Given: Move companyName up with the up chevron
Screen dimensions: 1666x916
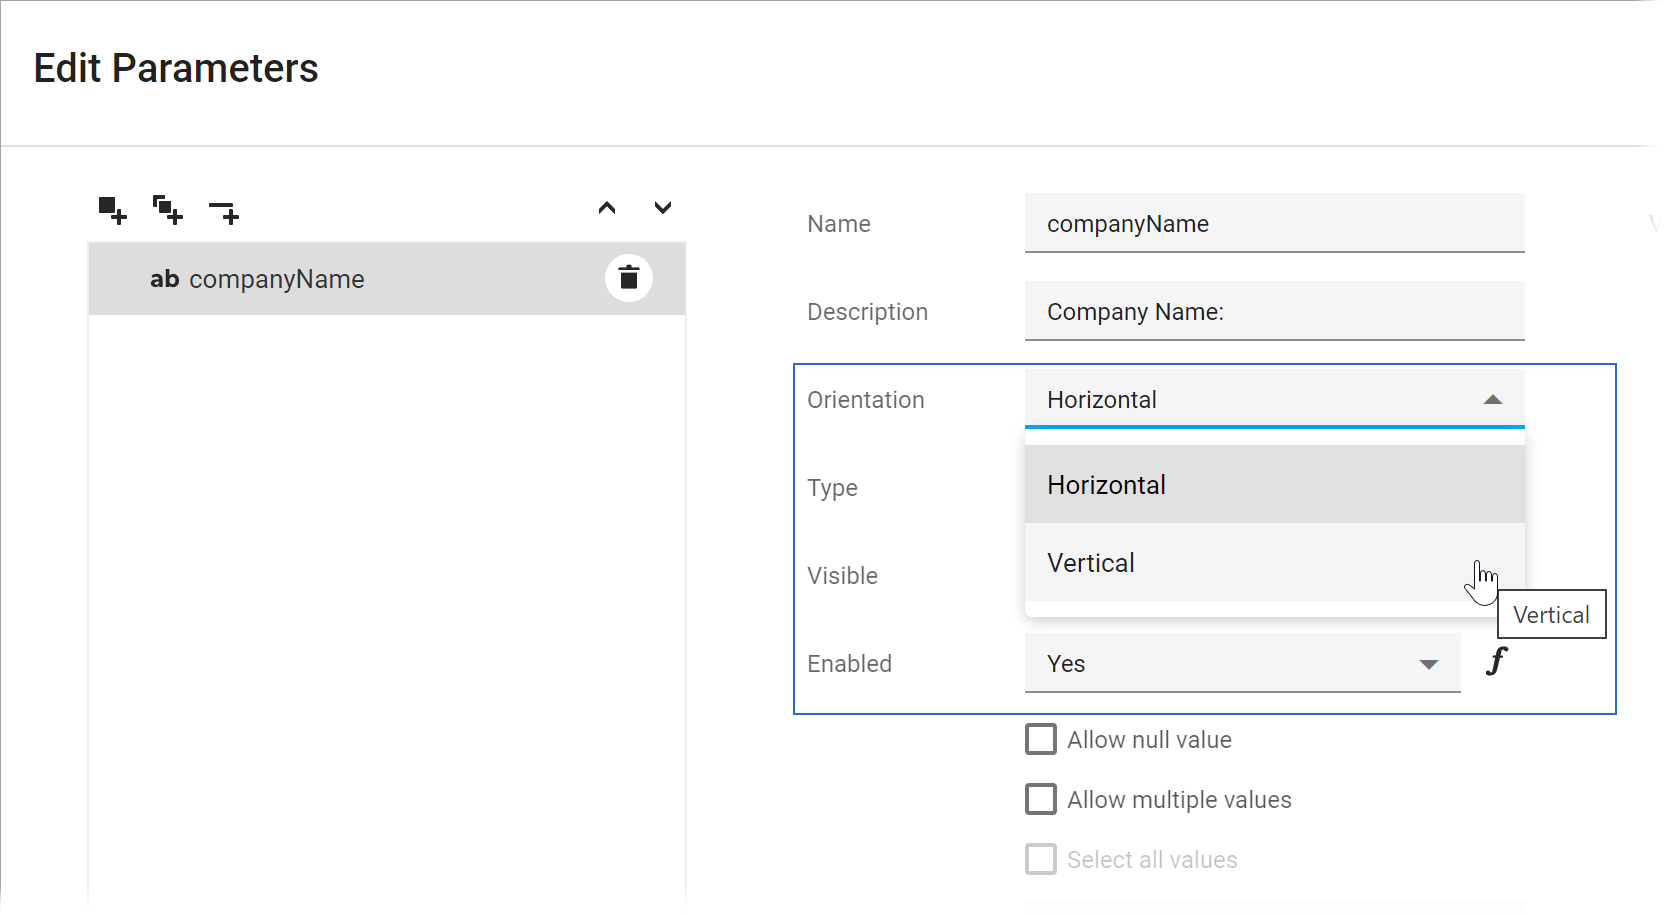Looking at the screenshot, I should [x=607, y=207].
